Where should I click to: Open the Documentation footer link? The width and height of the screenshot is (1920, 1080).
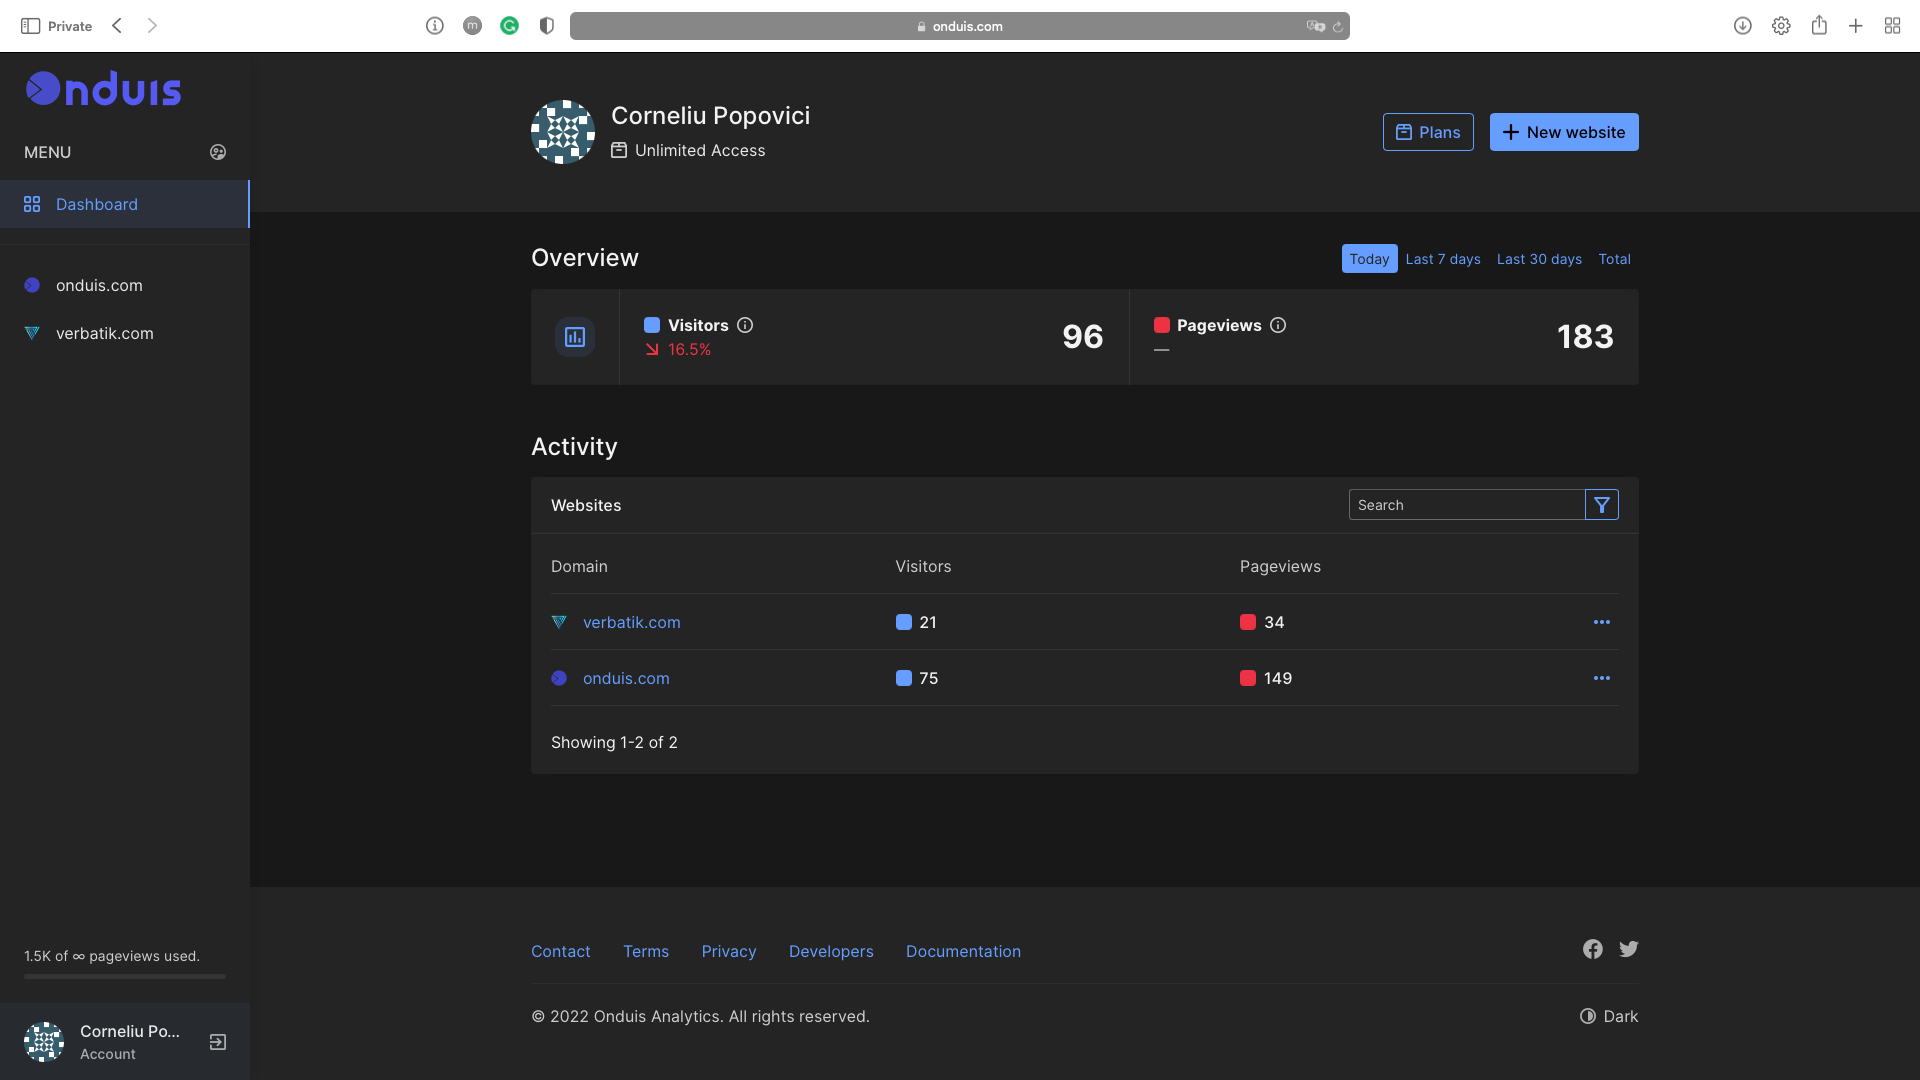963,951
